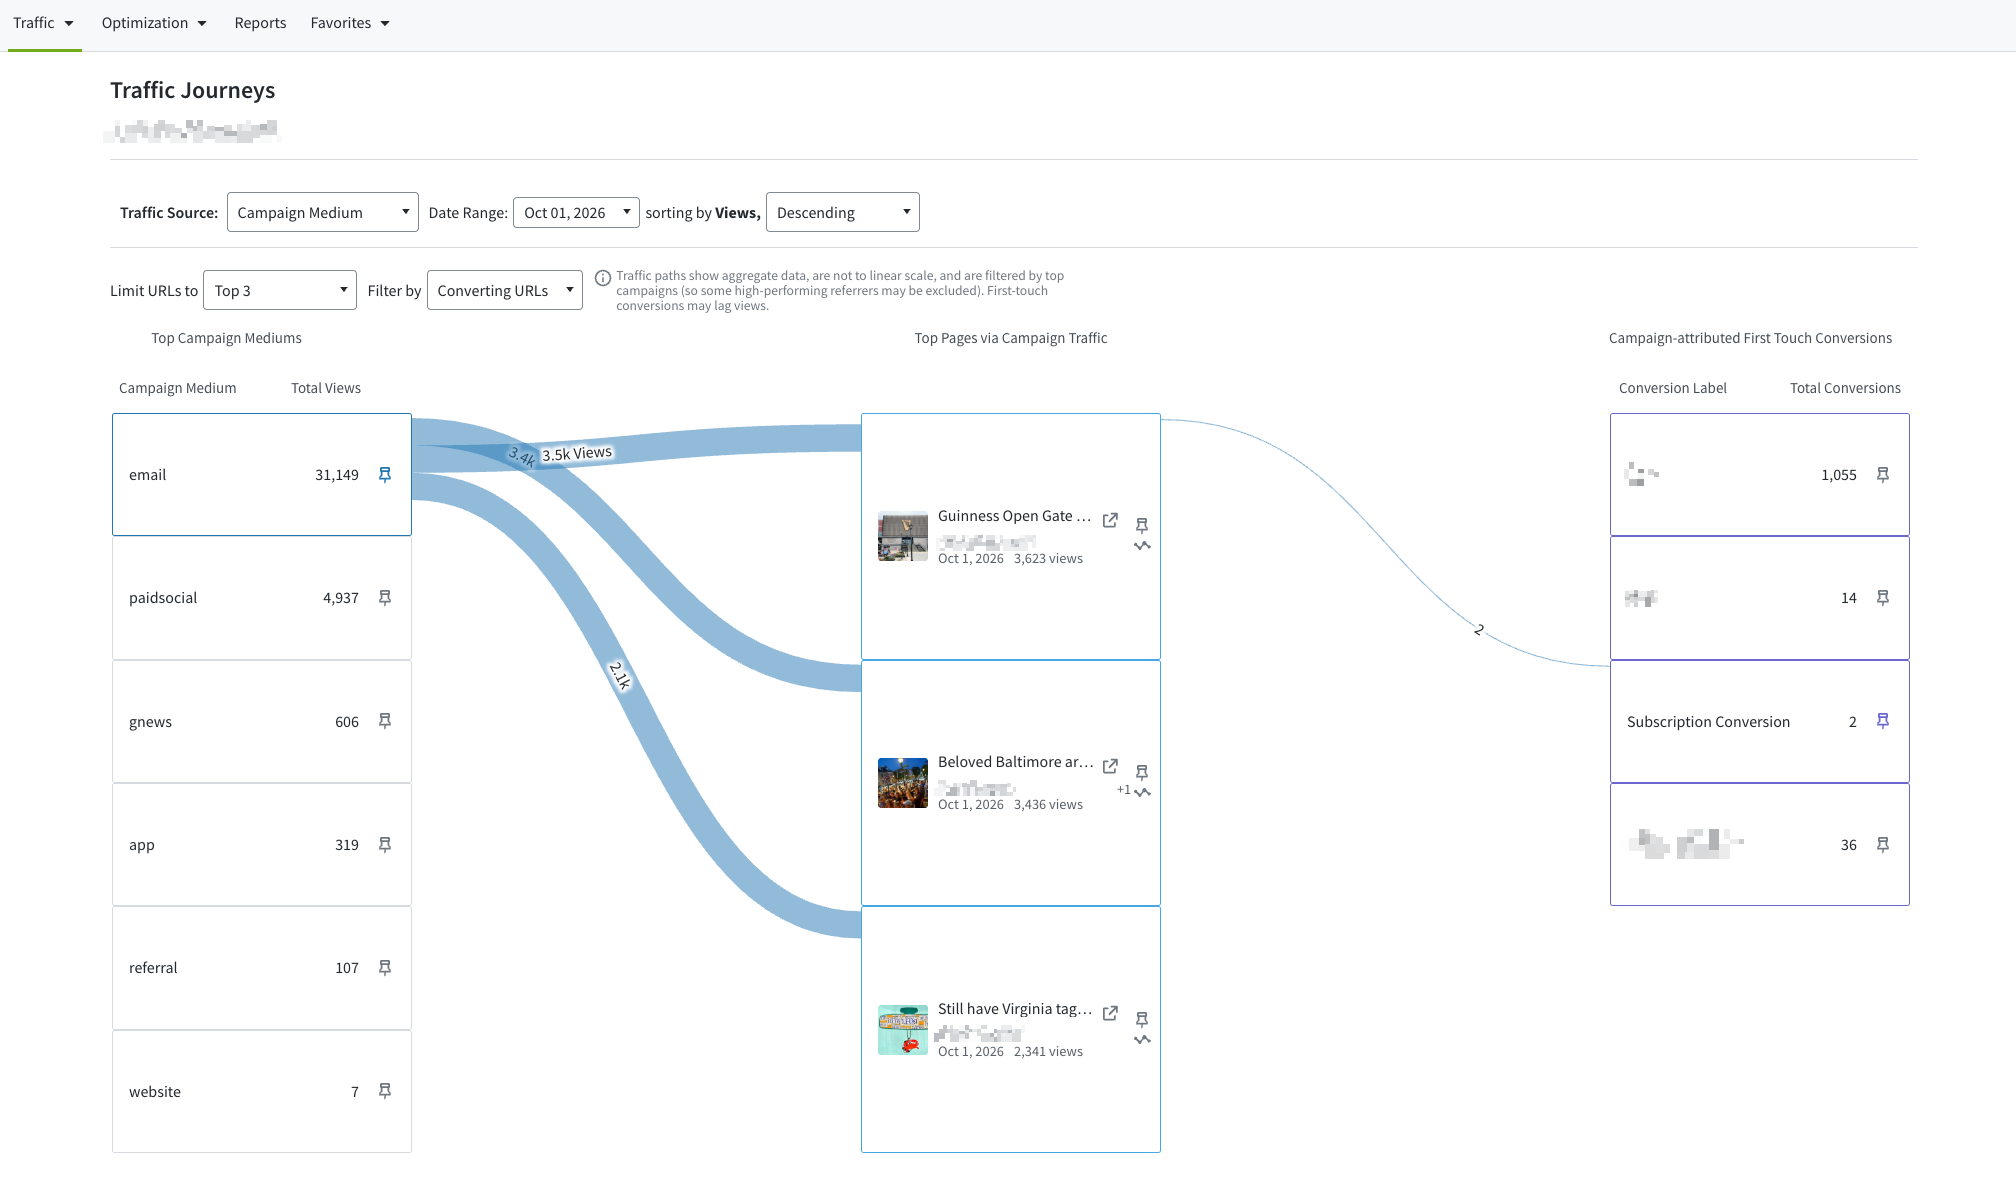Image resolution: width=2016 pixels, height=1180 pixels.
Task: Pin the conversion row with 14 conversions
Action: pos(1883,598)
